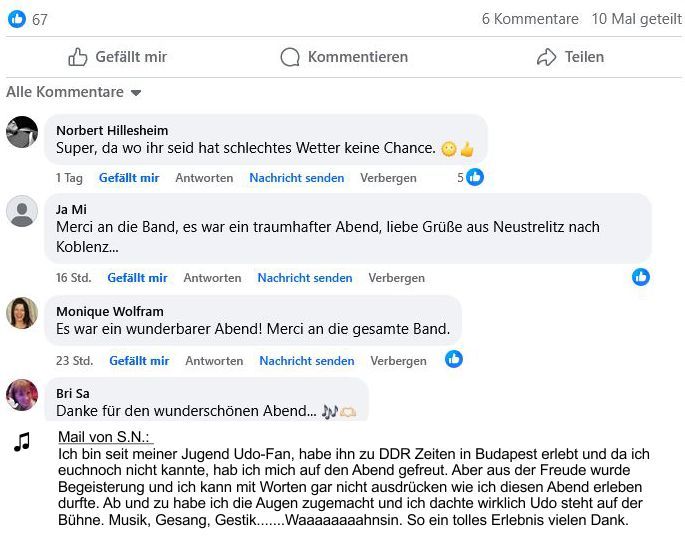Toggle Gefällt mir on Norbert's comment

click(129, 178)
